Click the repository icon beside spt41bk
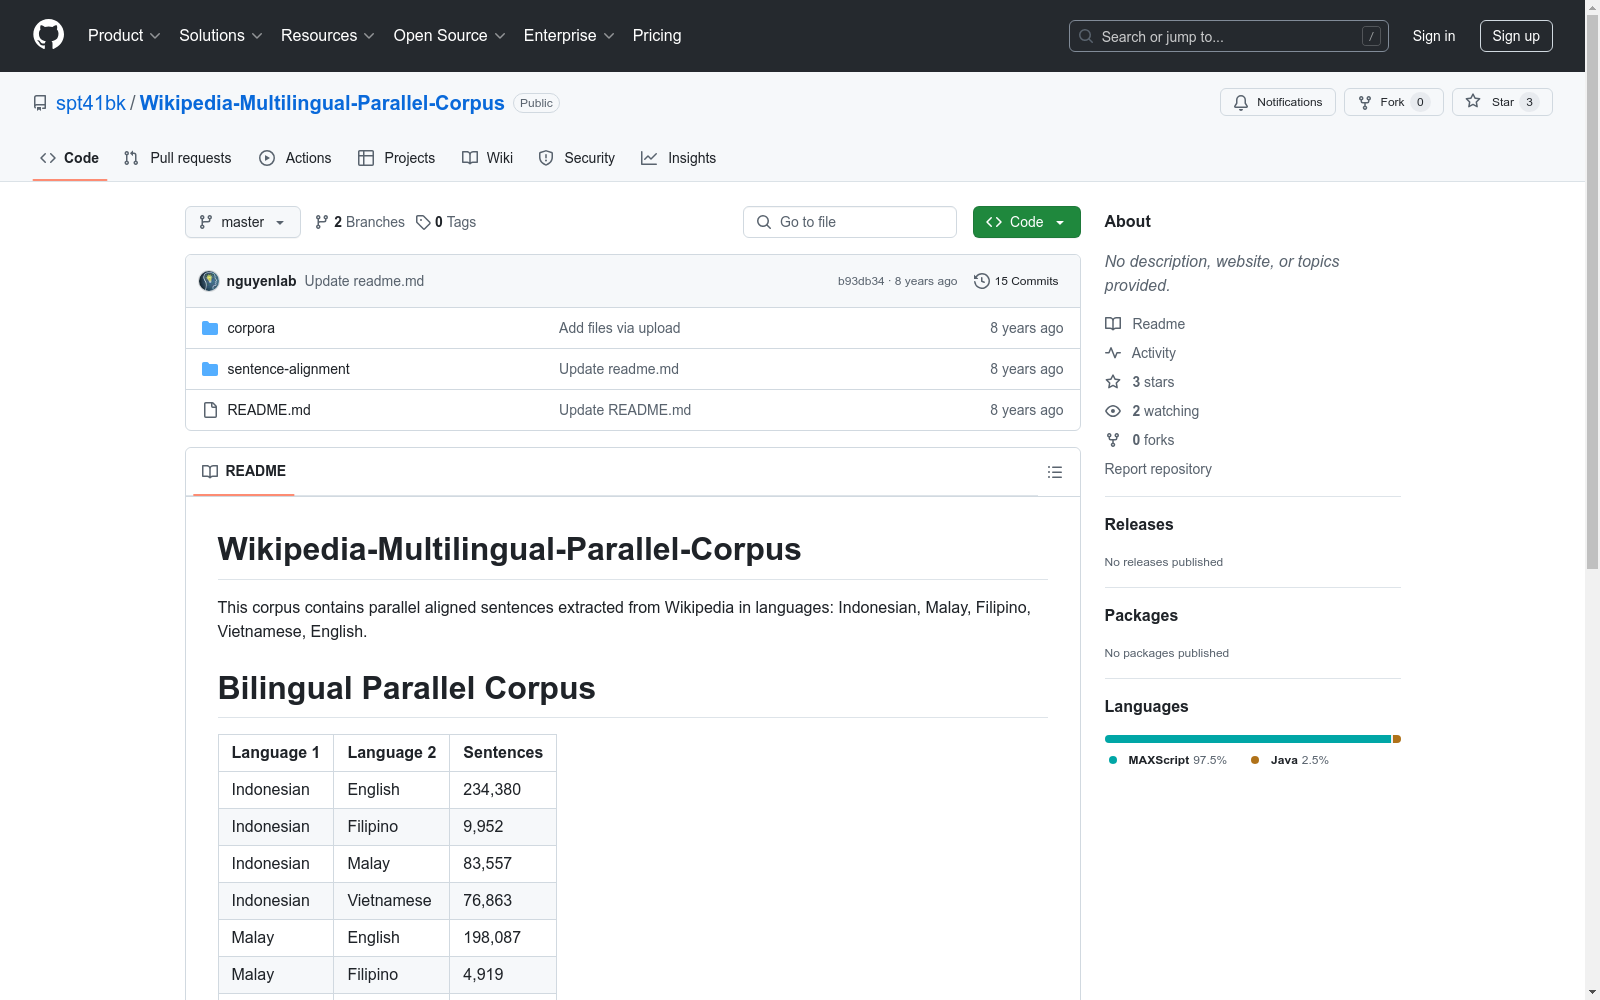Screen dimensions: 1600x1000 [x=40, y=103]
